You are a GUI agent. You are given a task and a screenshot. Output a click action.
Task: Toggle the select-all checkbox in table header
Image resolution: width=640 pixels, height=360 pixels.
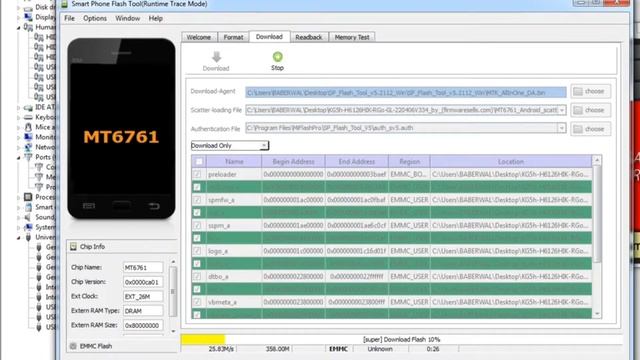coord(199,162)
